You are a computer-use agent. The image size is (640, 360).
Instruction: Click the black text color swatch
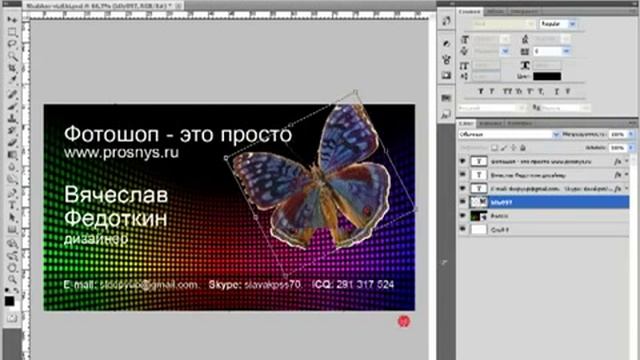click(547, 76)
